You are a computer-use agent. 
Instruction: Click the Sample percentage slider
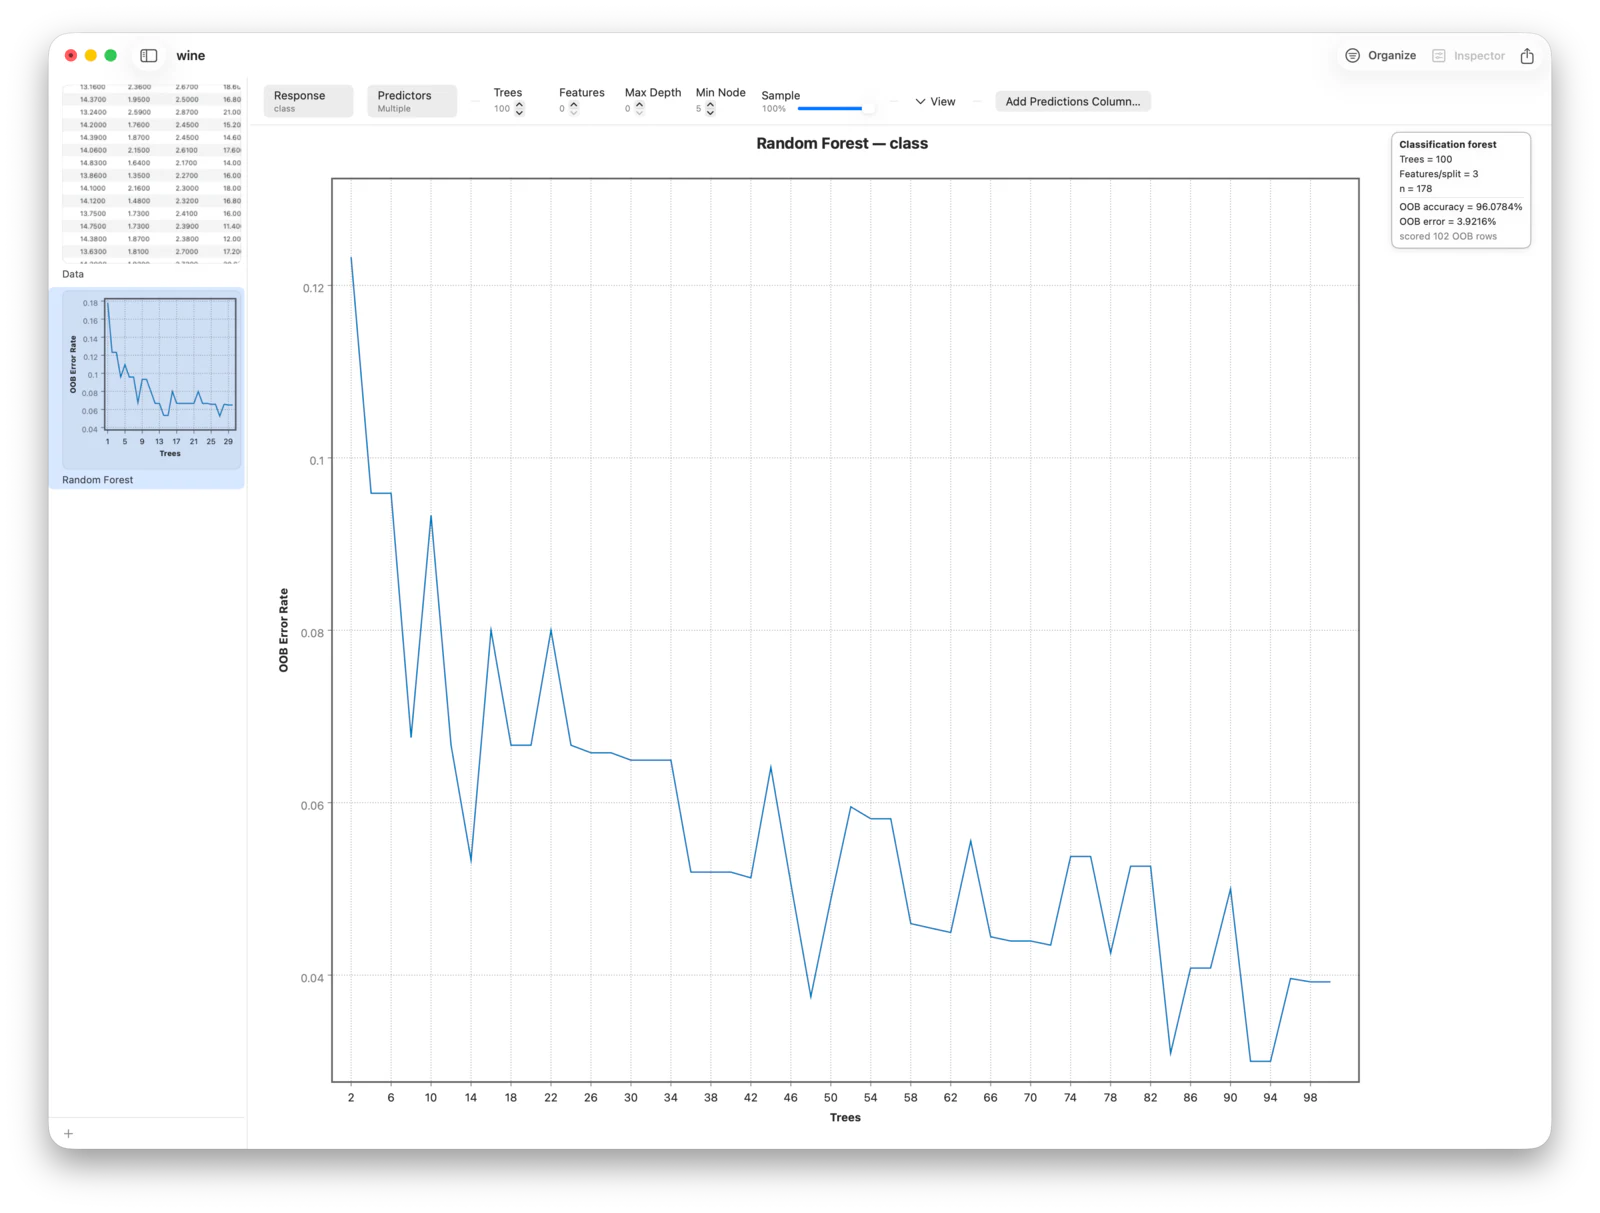point(836,108)
